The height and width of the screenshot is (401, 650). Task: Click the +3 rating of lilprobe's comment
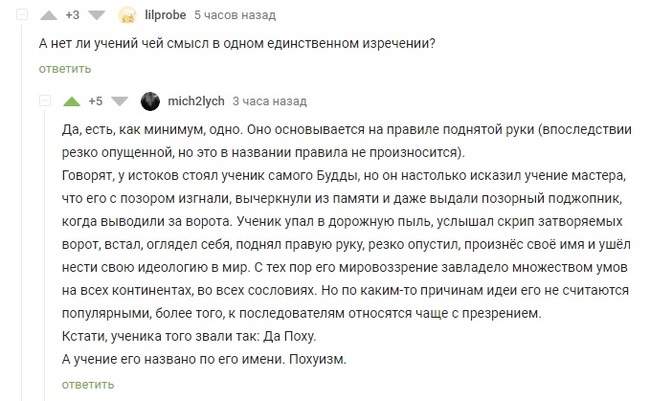[x=72, y=16]
